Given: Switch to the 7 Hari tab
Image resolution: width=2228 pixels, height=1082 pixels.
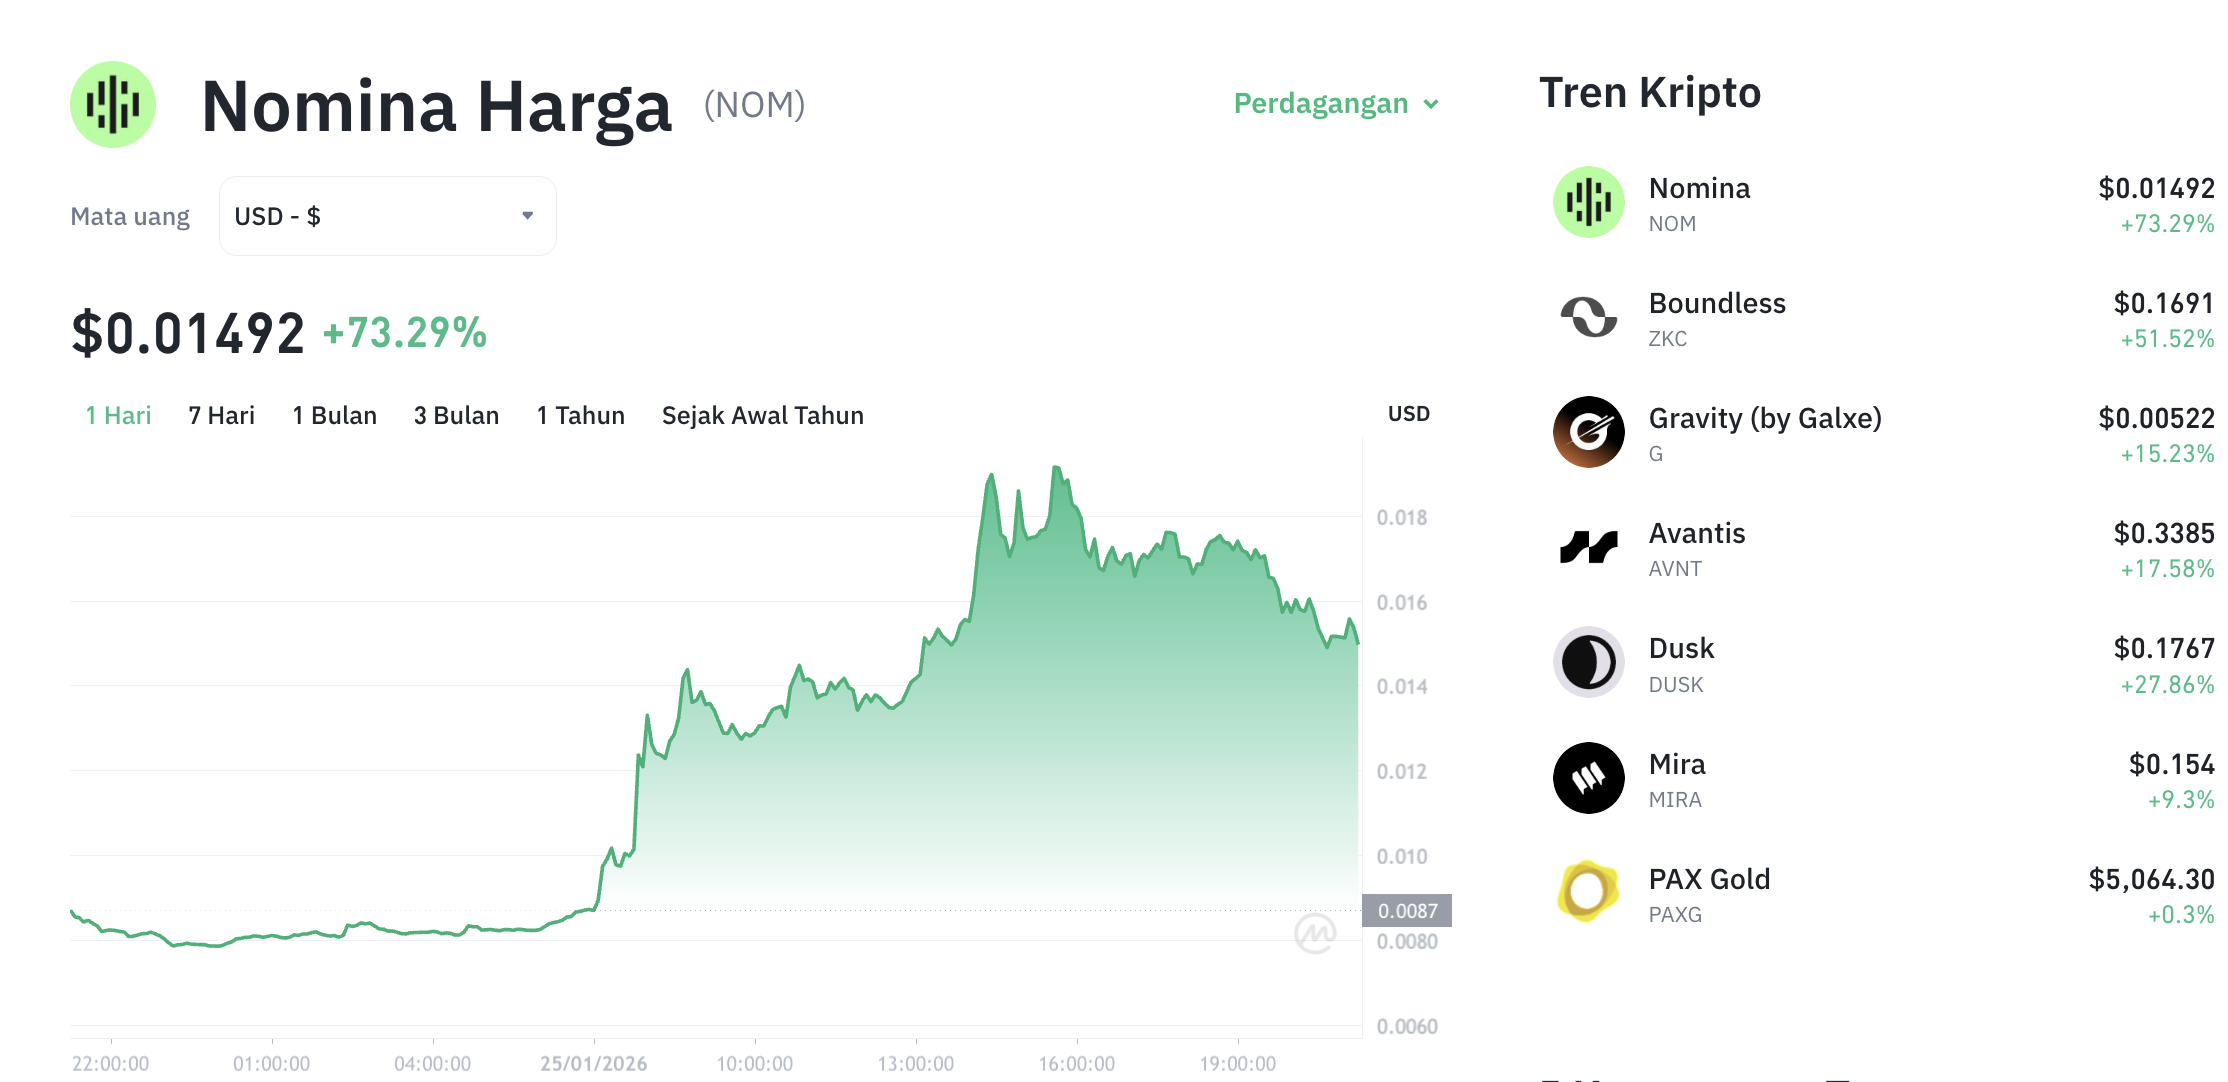Looking at the screenshot, I should pyautogui.click(x=222, y=415).
